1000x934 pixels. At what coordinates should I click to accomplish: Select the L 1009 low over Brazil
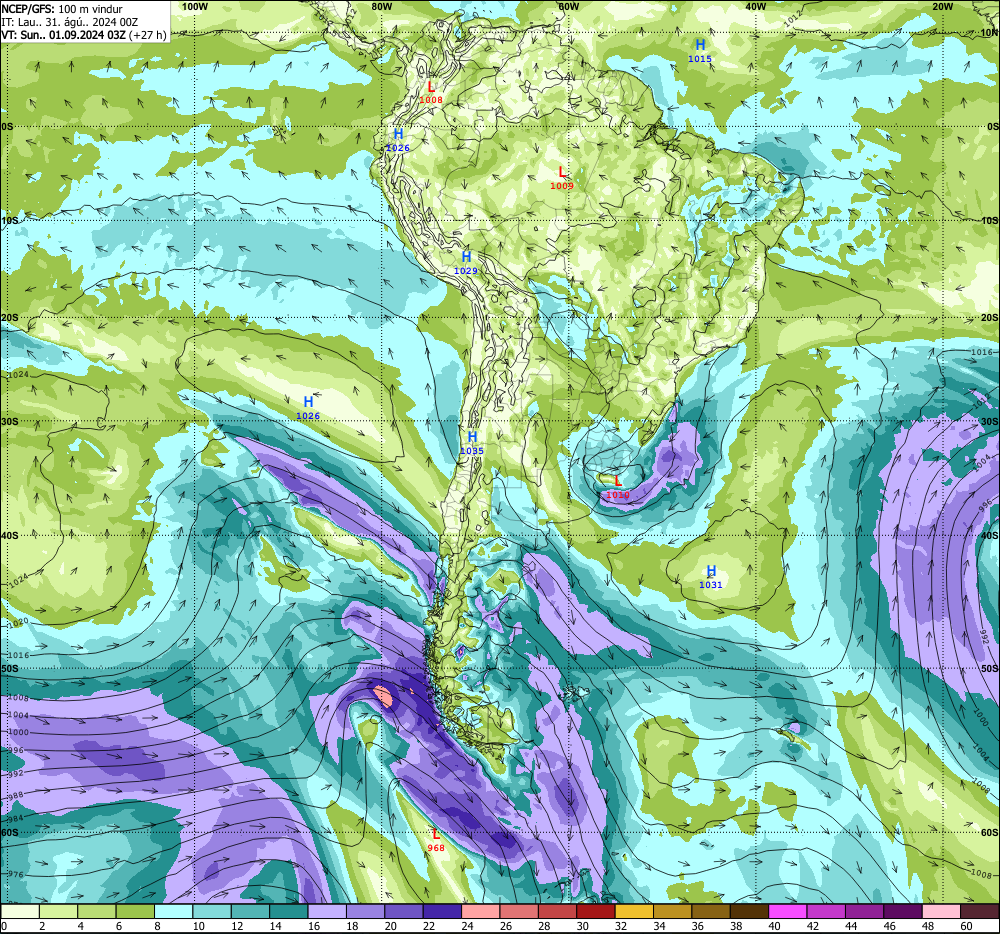[562, 178]
